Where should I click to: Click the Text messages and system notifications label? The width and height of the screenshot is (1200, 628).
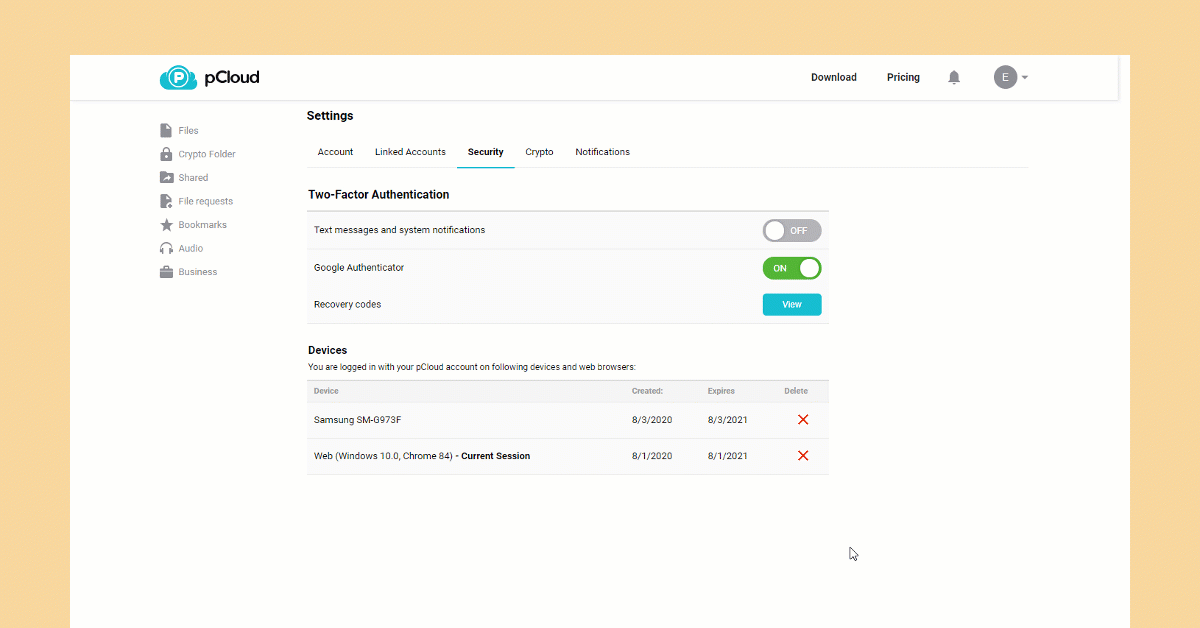tap(399, 230)
